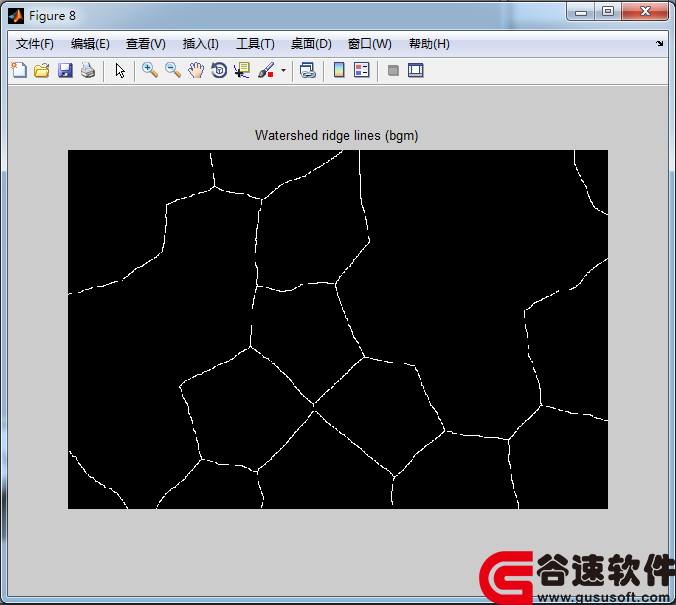Open the 工具(T) menu

(x=255, y=44)
